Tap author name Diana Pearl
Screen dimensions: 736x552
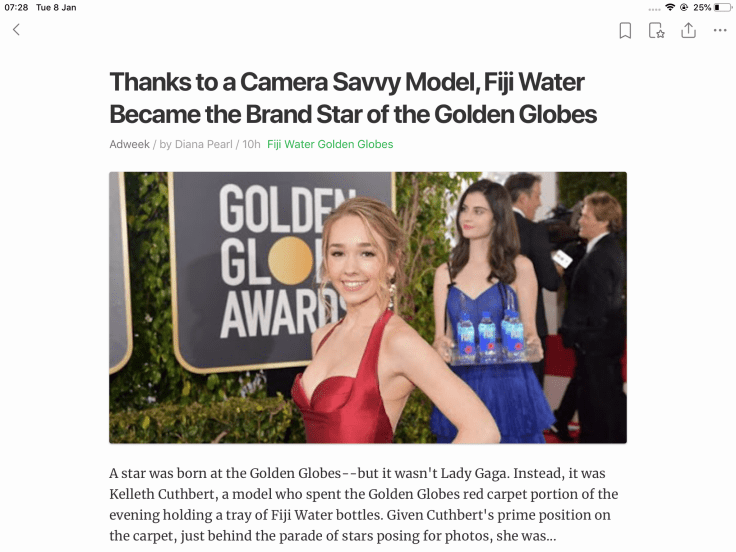tap(203, 144)
